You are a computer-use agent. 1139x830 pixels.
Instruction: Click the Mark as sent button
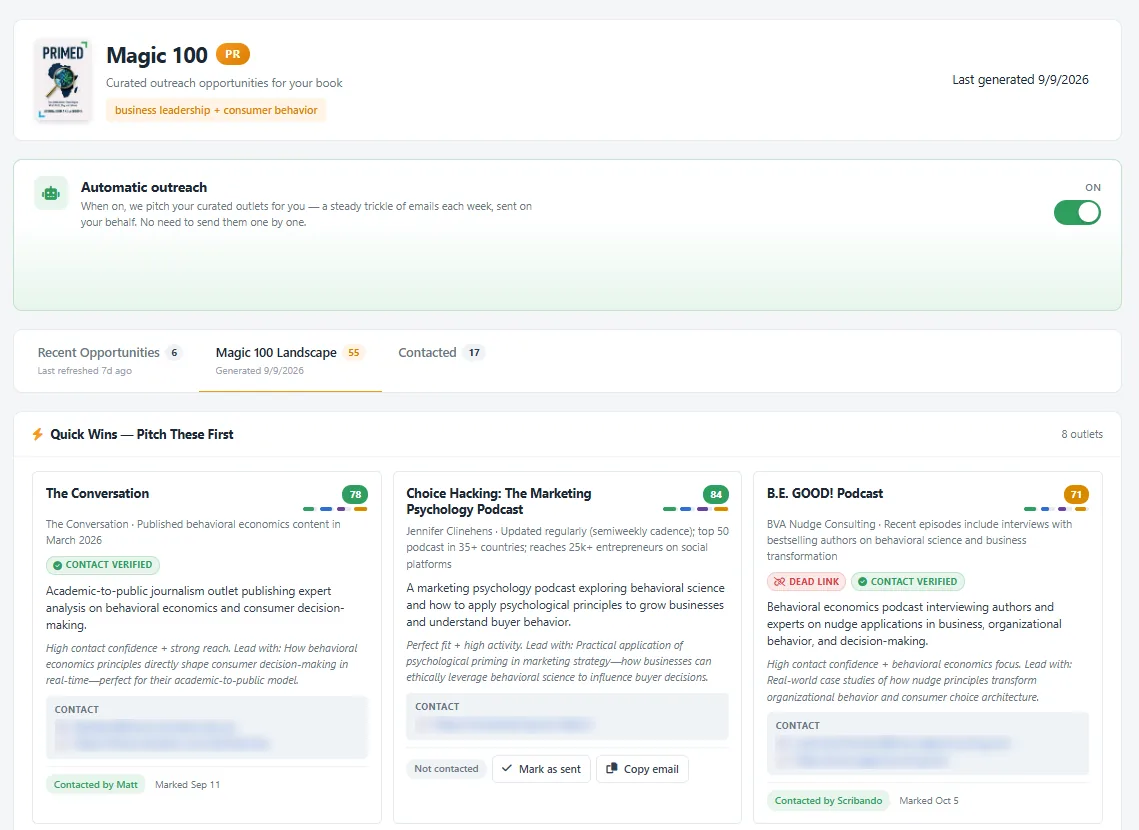pyautogui.click(x=541, y=769)
